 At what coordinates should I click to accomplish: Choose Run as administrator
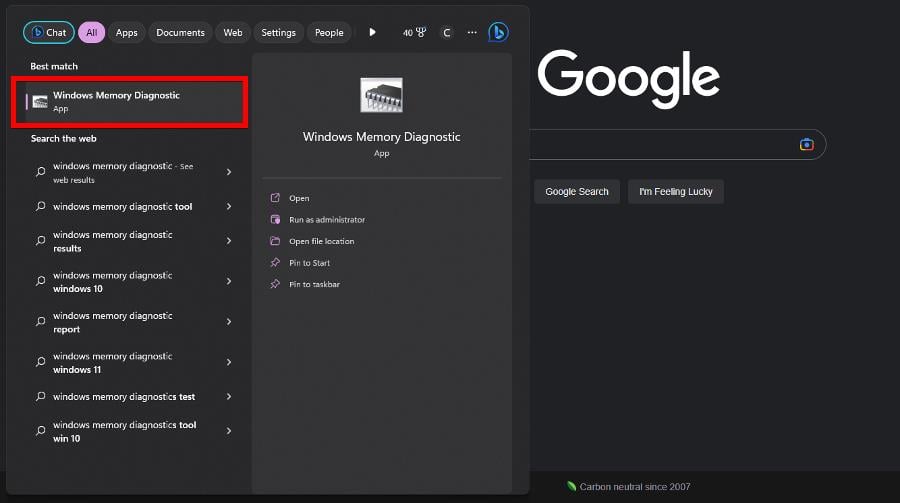(x=327, y=220)
